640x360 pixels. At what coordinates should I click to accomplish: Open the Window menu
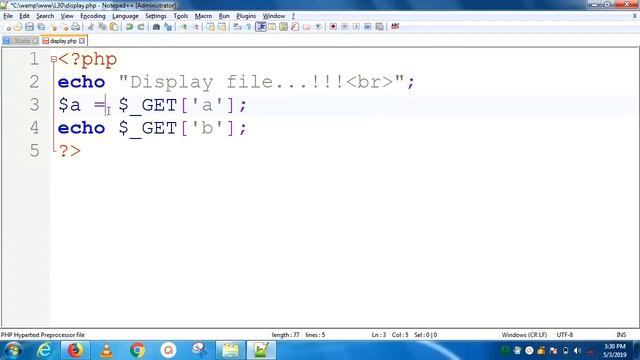pos(274,16)
